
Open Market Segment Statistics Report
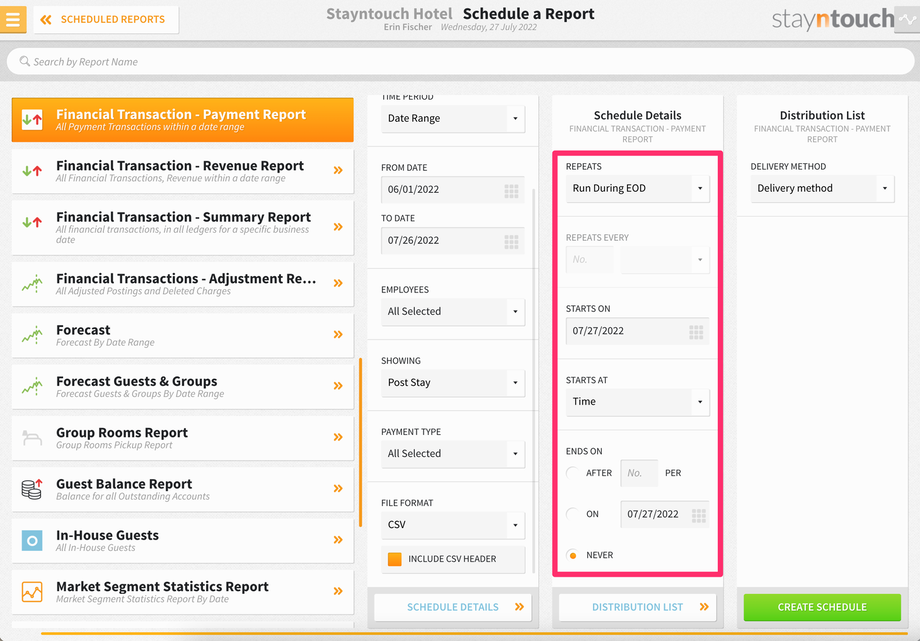click(182, 592)
